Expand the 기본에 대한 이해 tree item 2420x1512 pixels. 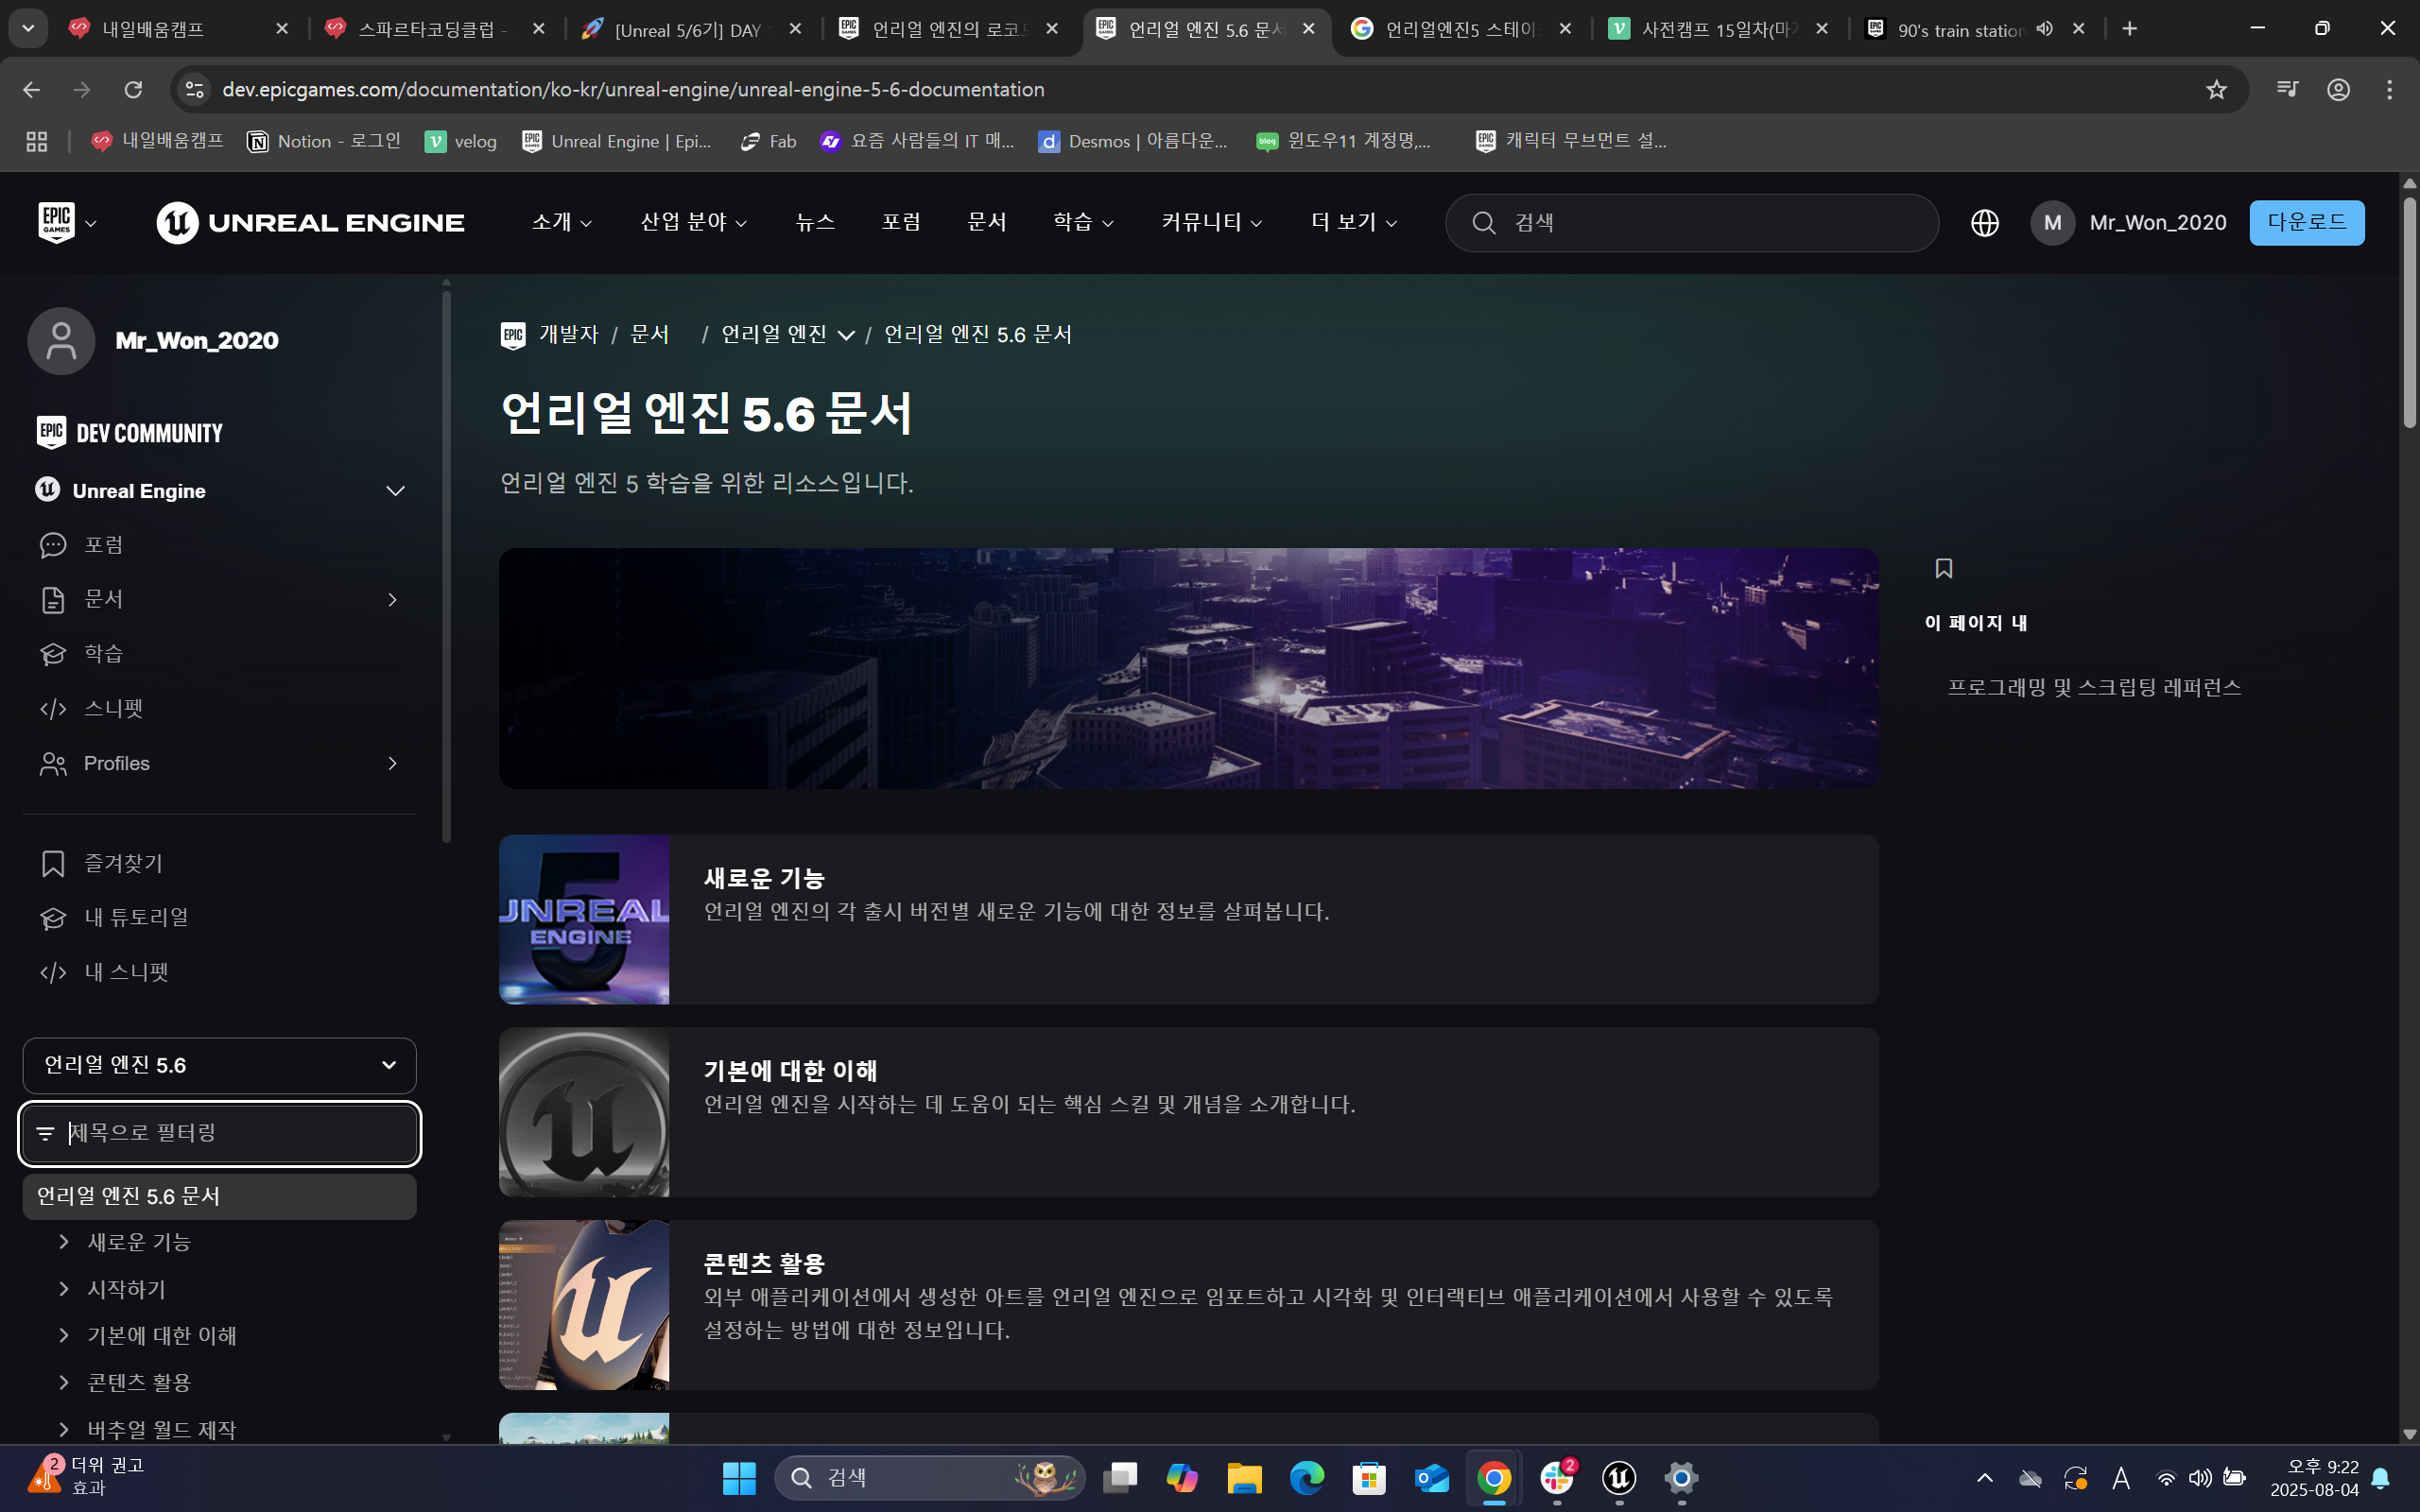pyautogui.click(x=64, y=1335)
